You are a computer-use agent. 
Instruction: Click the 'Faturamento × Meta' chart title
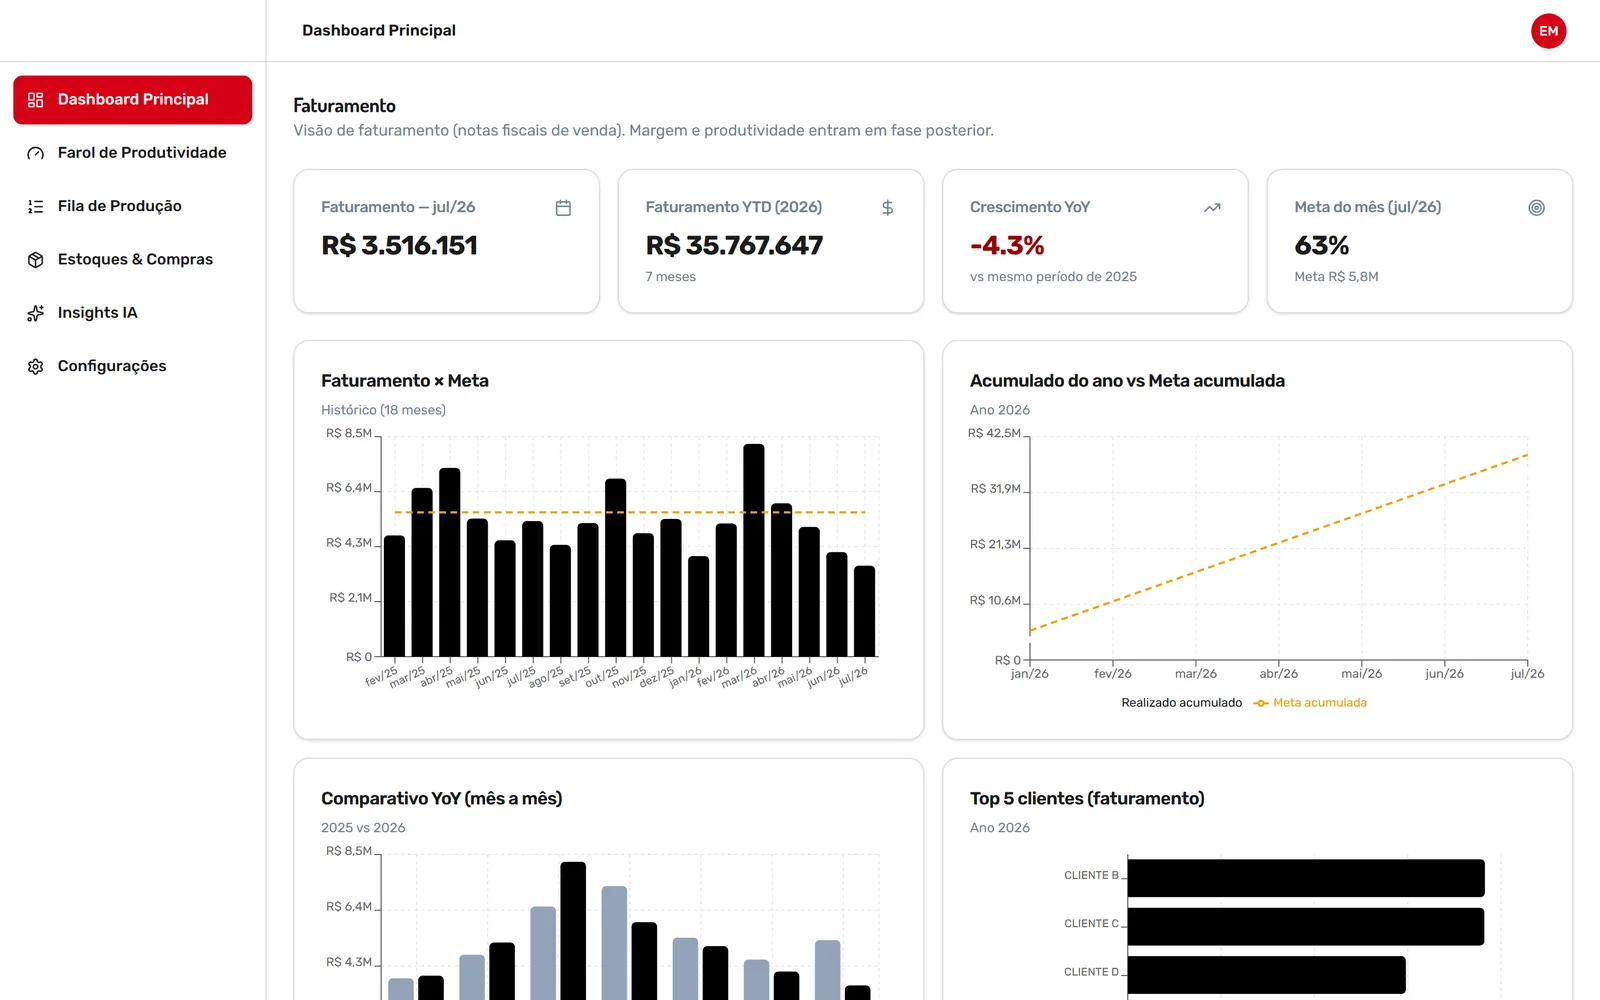pos(405,381)
